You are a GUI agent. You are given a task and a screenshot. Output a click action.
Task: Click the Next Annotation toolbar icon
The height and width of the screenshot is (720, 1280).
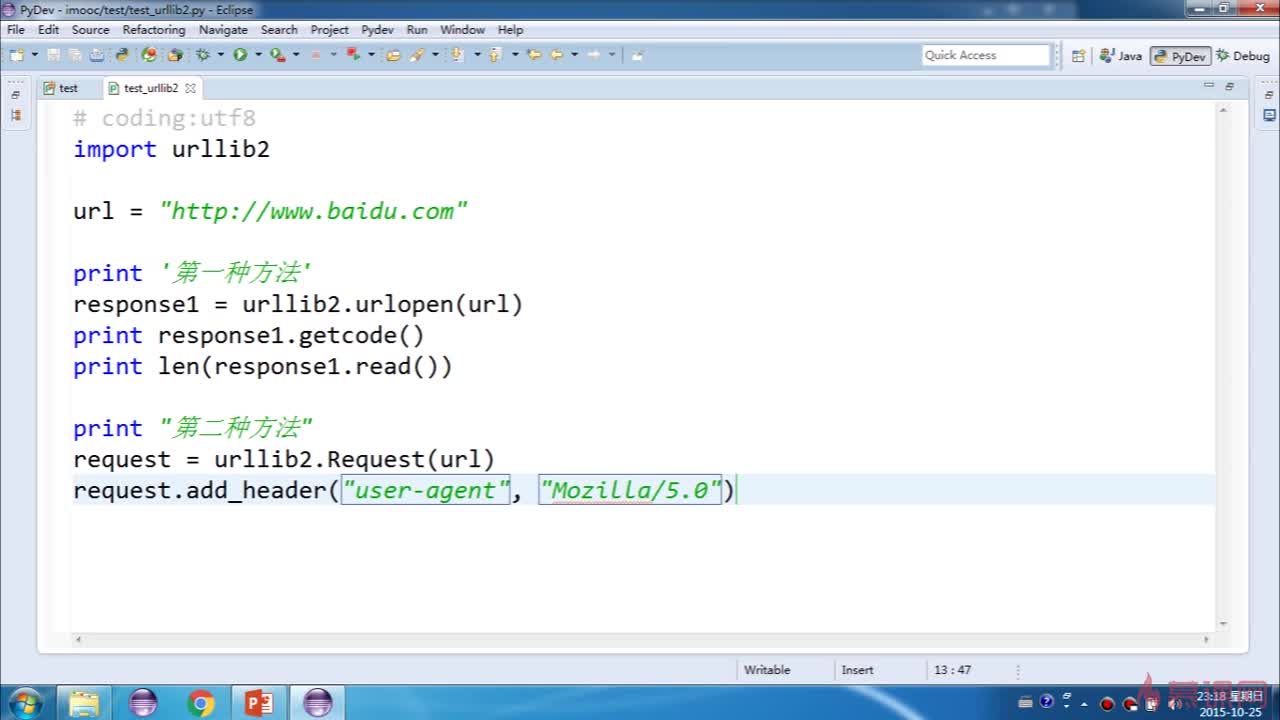pos(456,55)
